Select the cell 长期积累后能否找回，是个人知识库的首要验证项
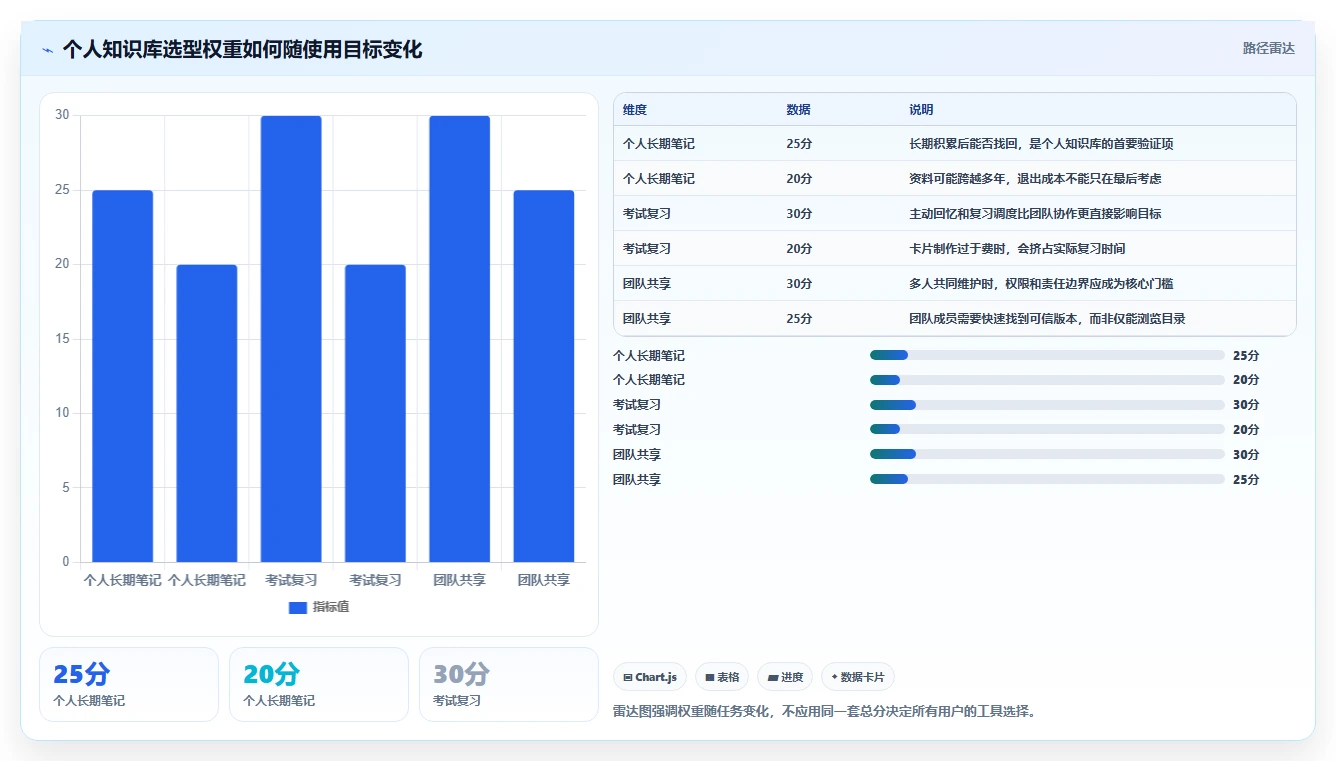This screenshot has width=1336, height=761. 1041,144
